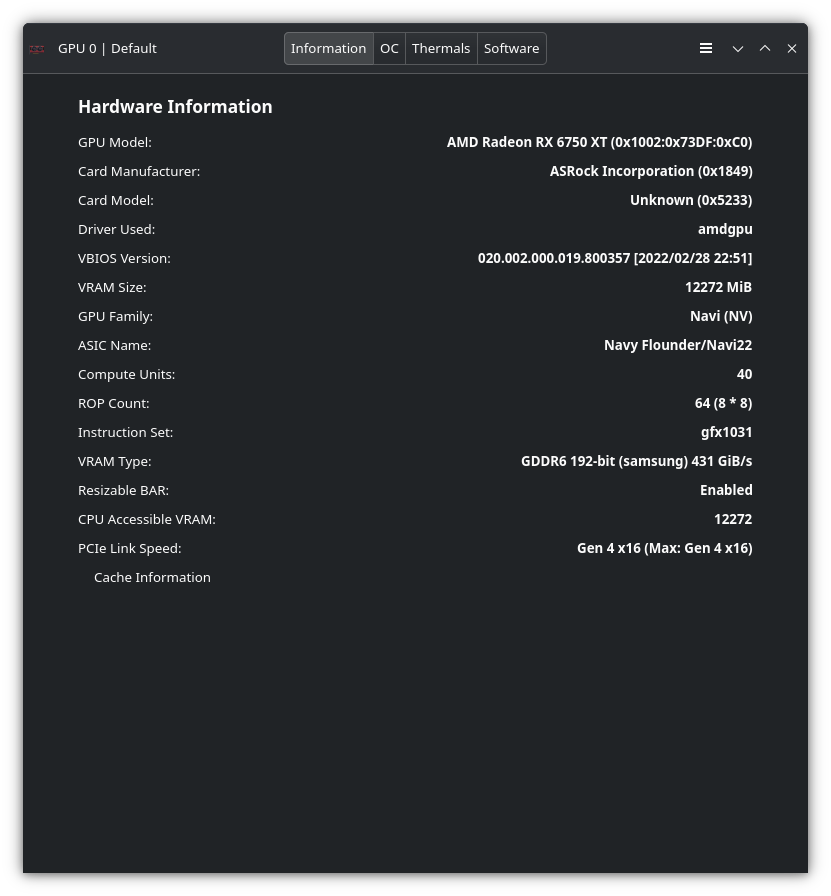Open the GPU 0 | Default selector
Viewport: 831px width, 896px height.
point(107,48)
